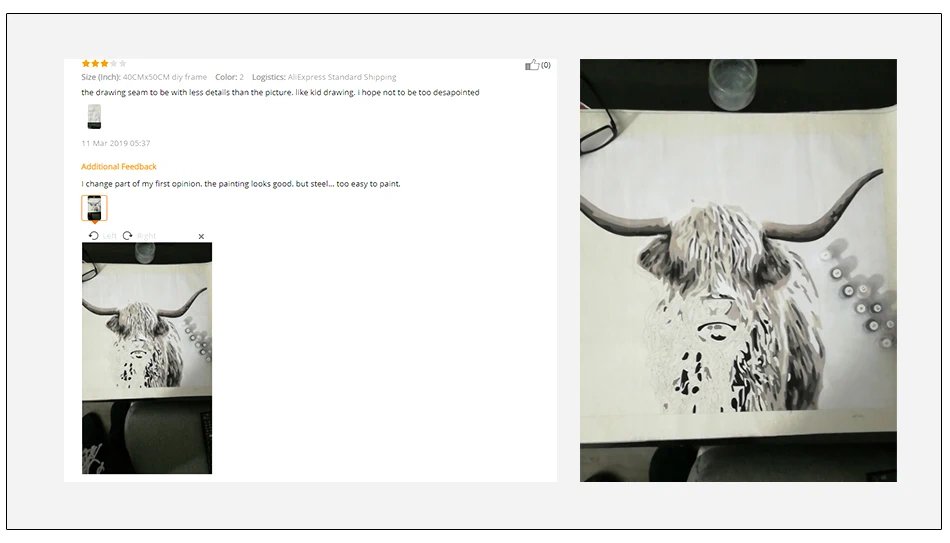Viewport: 950px width, 543px height.
Task: Click the expanded cow painting preview image
Action: [147, 358]
